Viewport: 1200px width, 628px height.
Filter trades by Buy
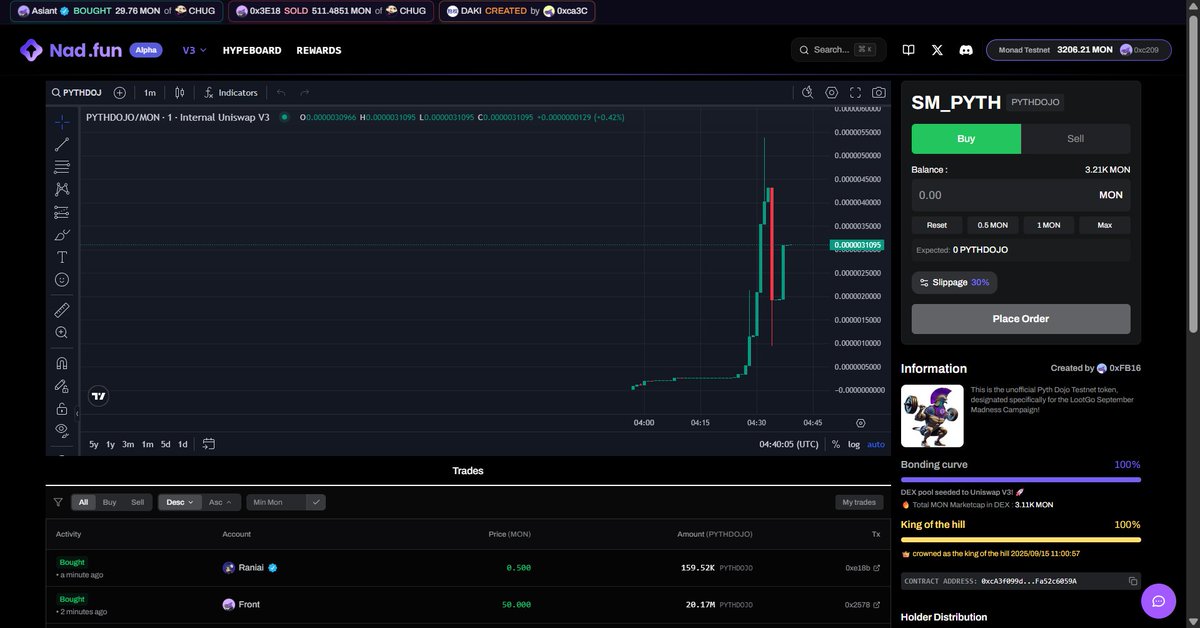(110, 502)
